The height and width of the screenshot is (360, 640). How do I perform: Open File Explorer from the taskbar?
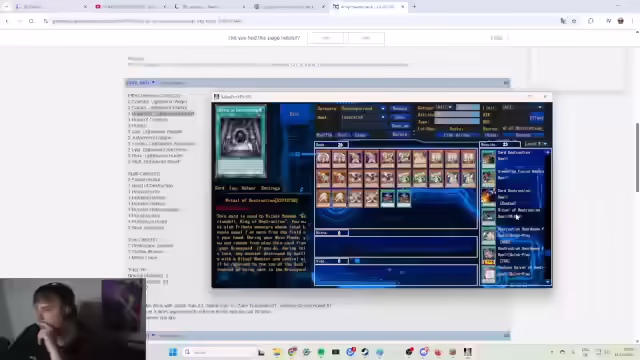coord(277,352)
